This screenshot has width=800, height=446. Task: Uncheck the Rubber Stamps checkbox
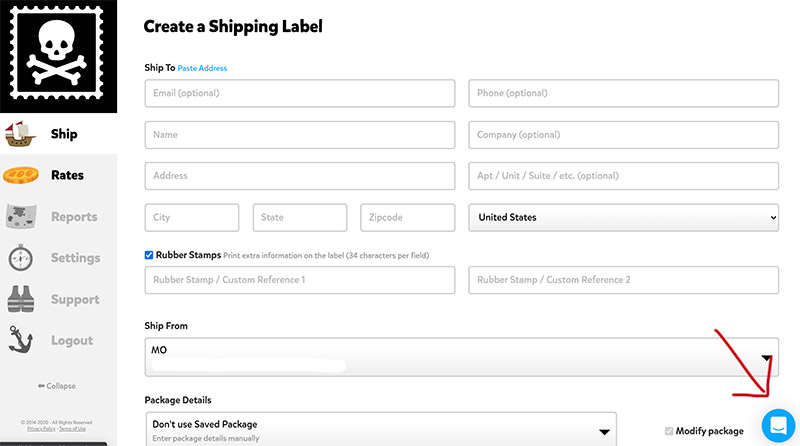click(149, 255)
